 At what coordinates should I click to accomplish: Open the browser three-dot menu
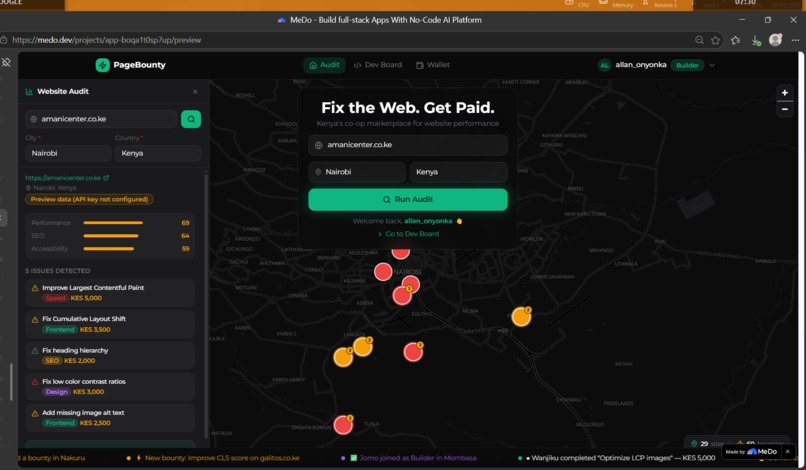click(795, 40)
